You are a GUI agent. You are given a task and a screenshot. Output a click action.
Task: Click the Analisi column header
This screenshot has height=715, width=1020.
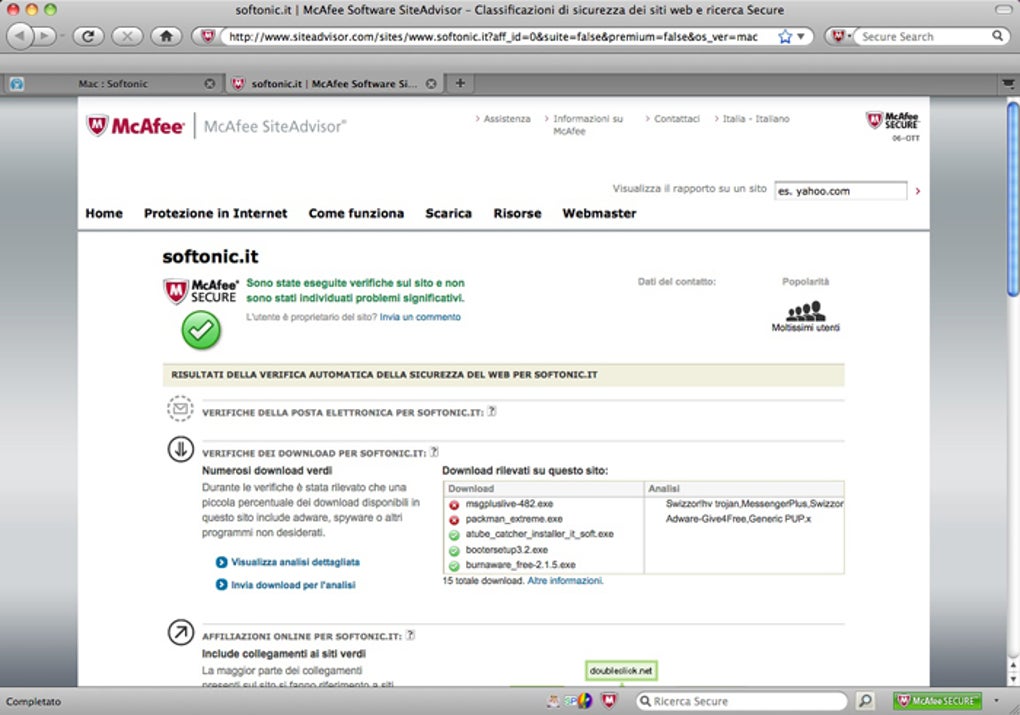744,489
